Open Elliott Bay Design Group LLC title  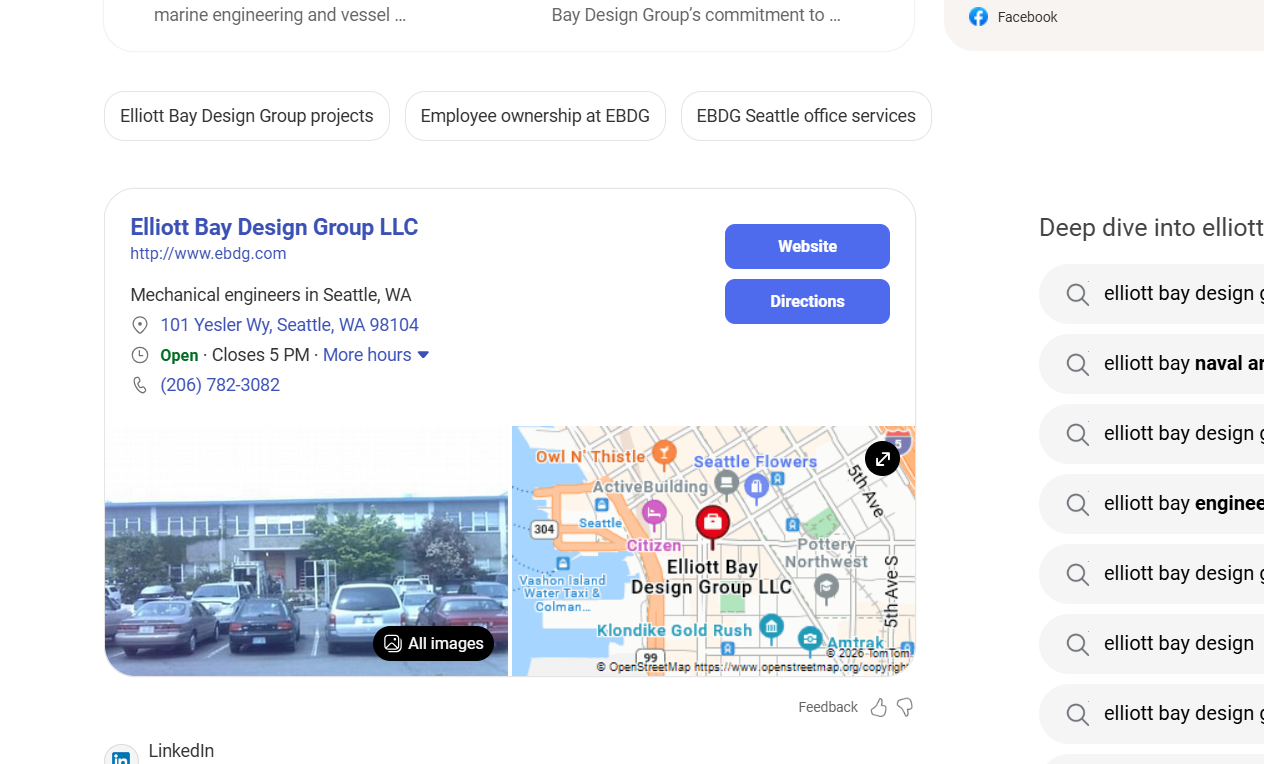(x=274, y=227)
